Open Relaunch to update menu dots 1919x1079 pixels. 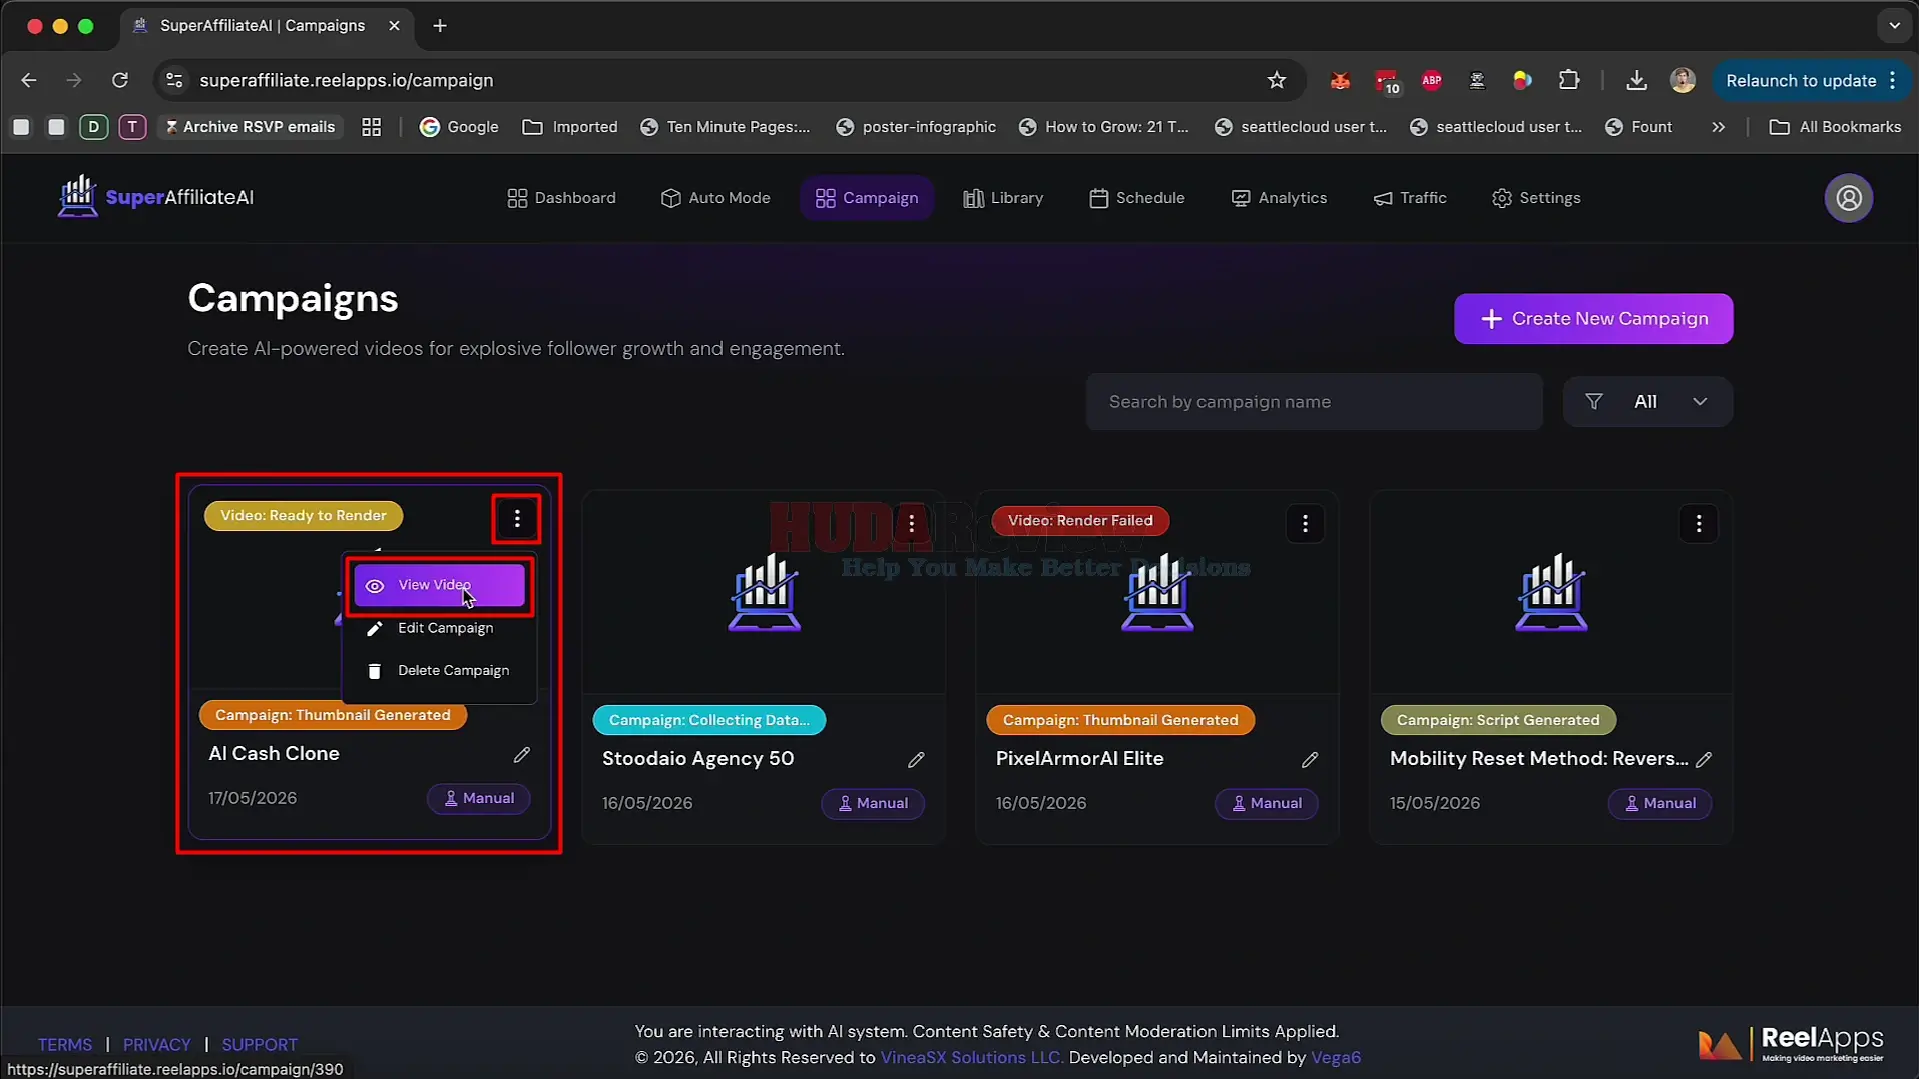click(1893, 80)
